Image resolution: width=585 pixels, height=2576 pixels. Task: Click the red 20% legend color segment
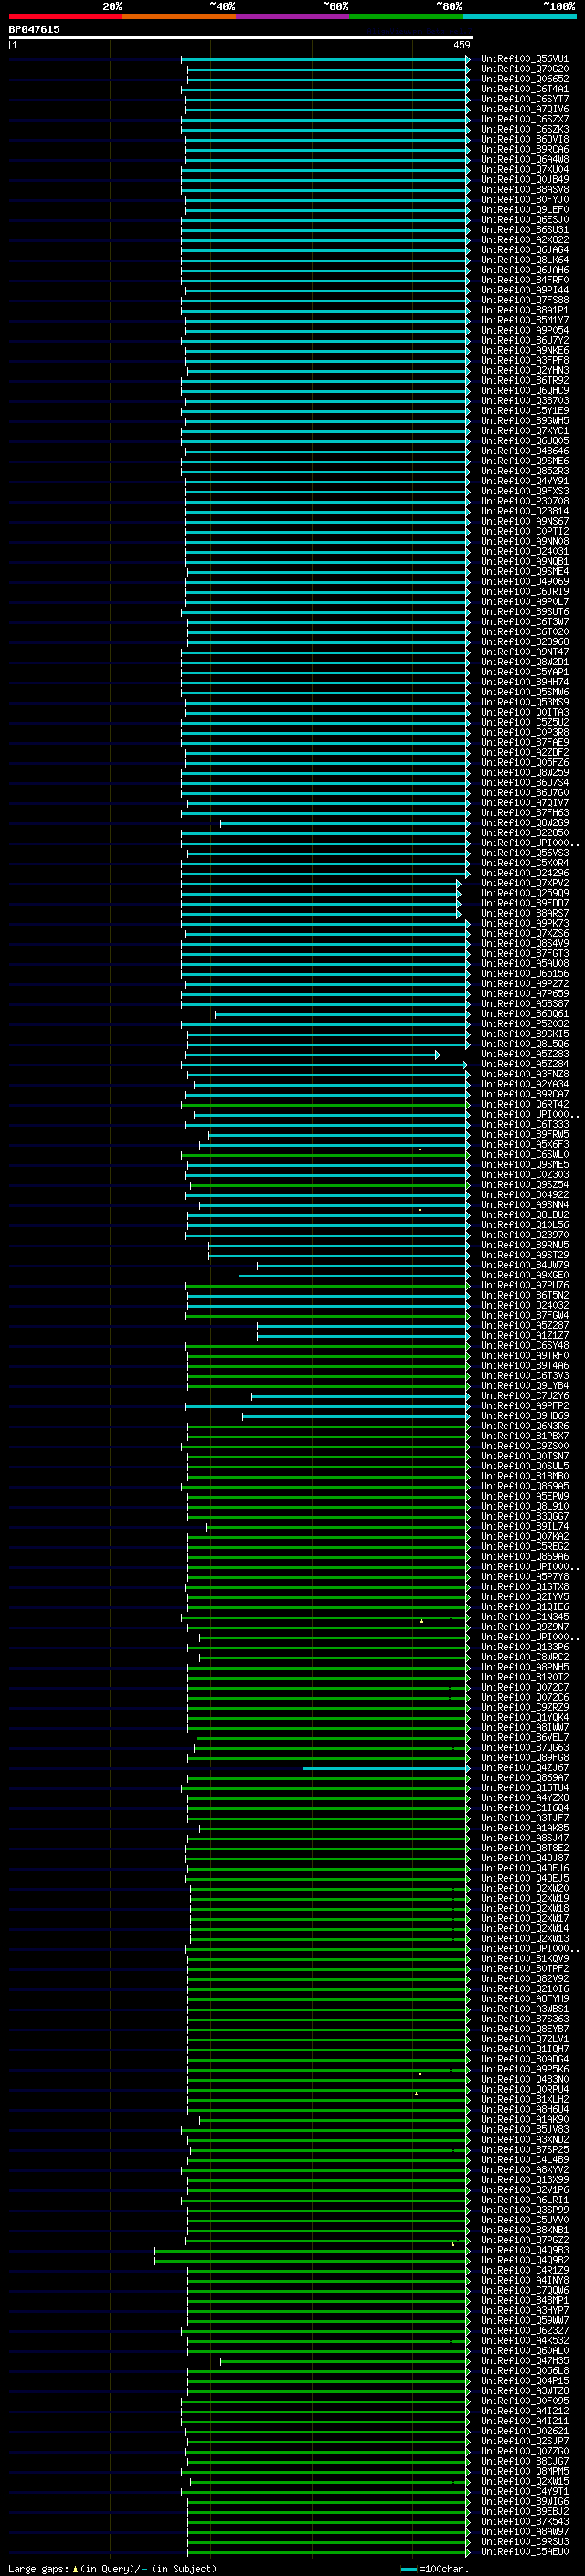click(65, 16)
